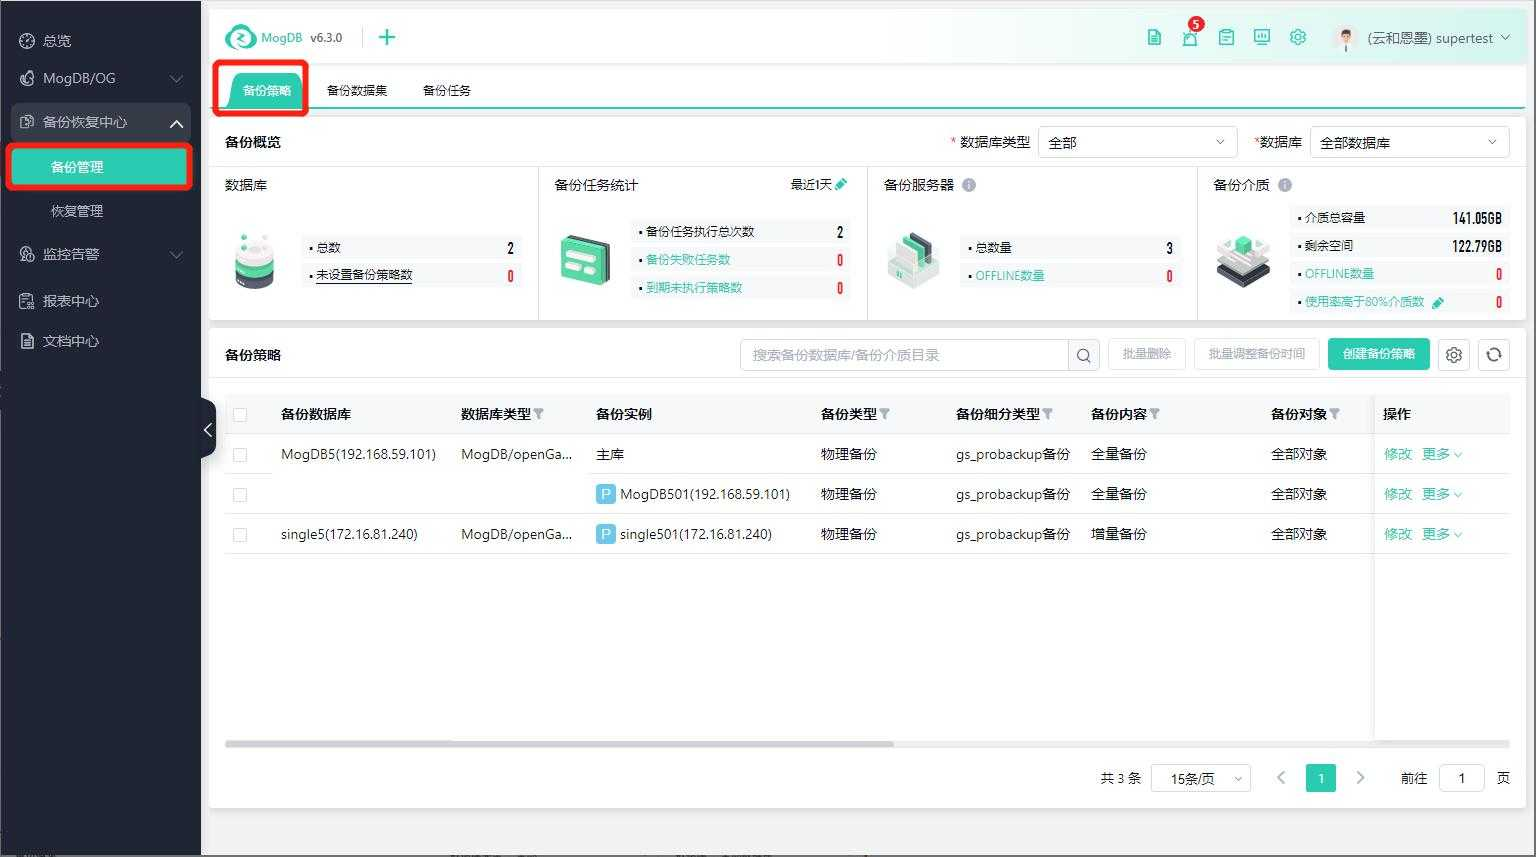Viewport: 1536px width, 857px height.
Task: Click the 创建备份策略 button
Action: pyautogui.click(x=1378, y=354)
